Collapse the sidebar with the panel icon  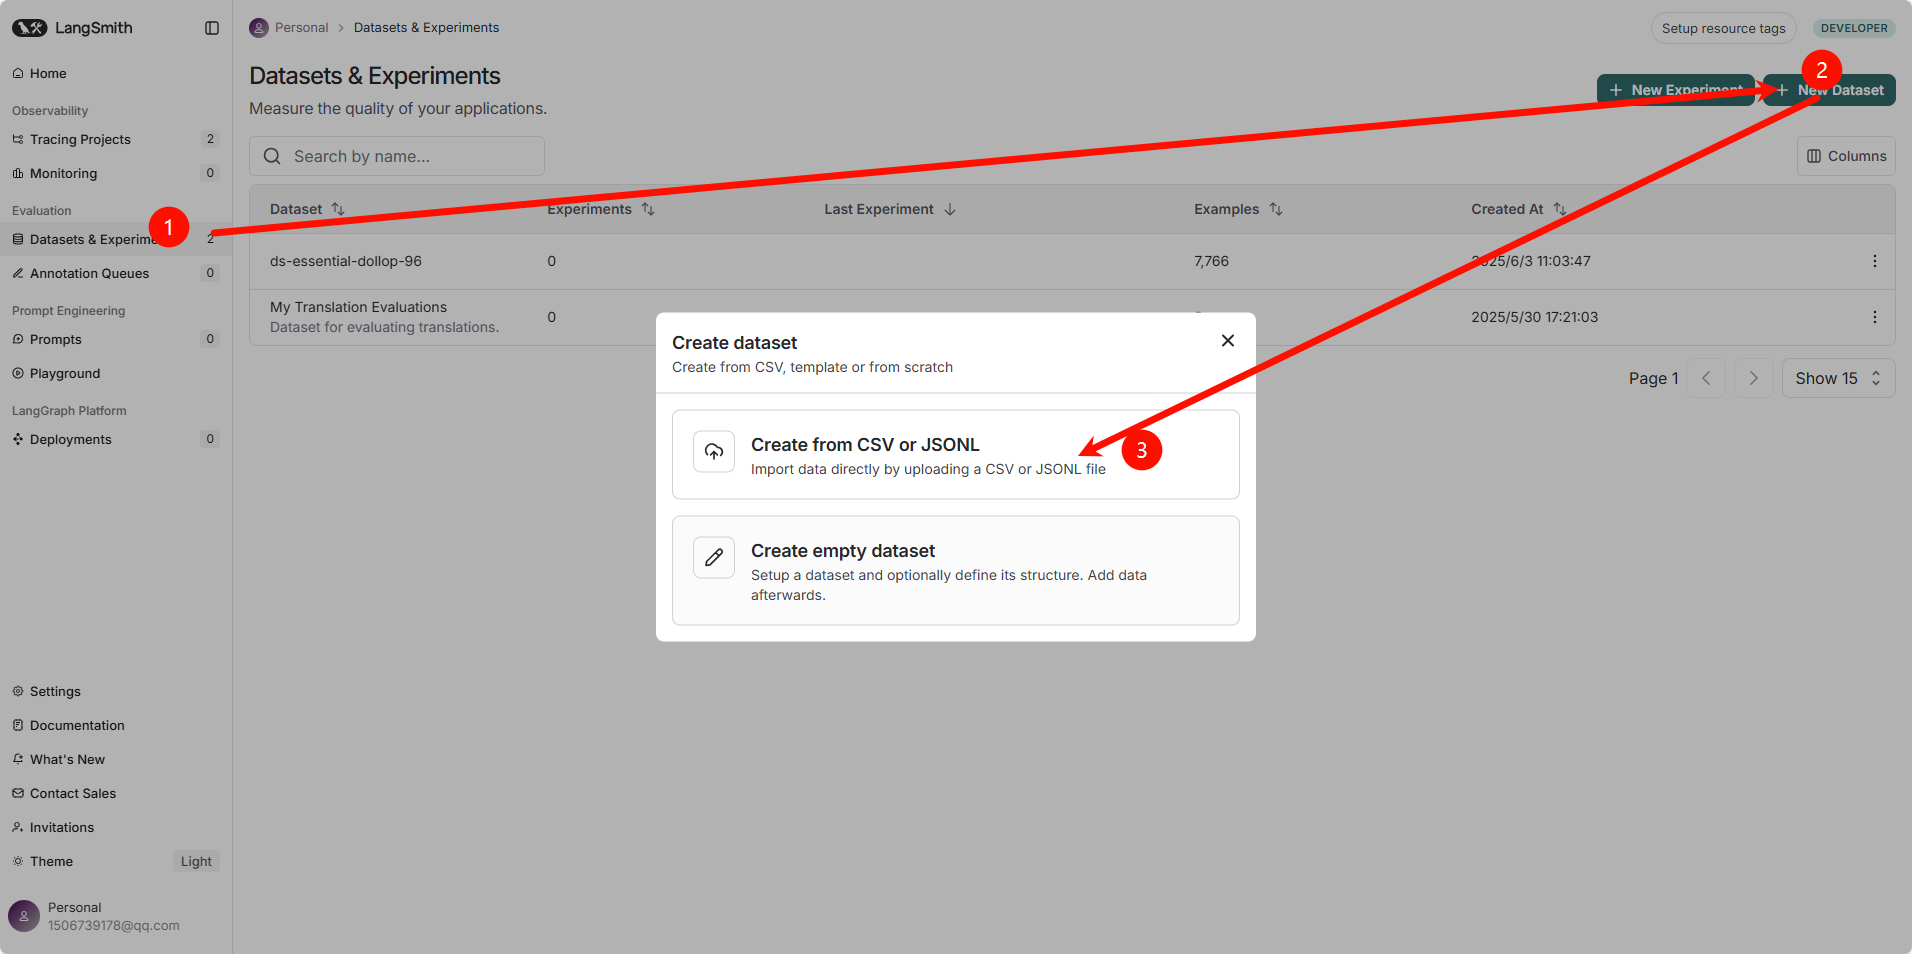tap(212, 28)
